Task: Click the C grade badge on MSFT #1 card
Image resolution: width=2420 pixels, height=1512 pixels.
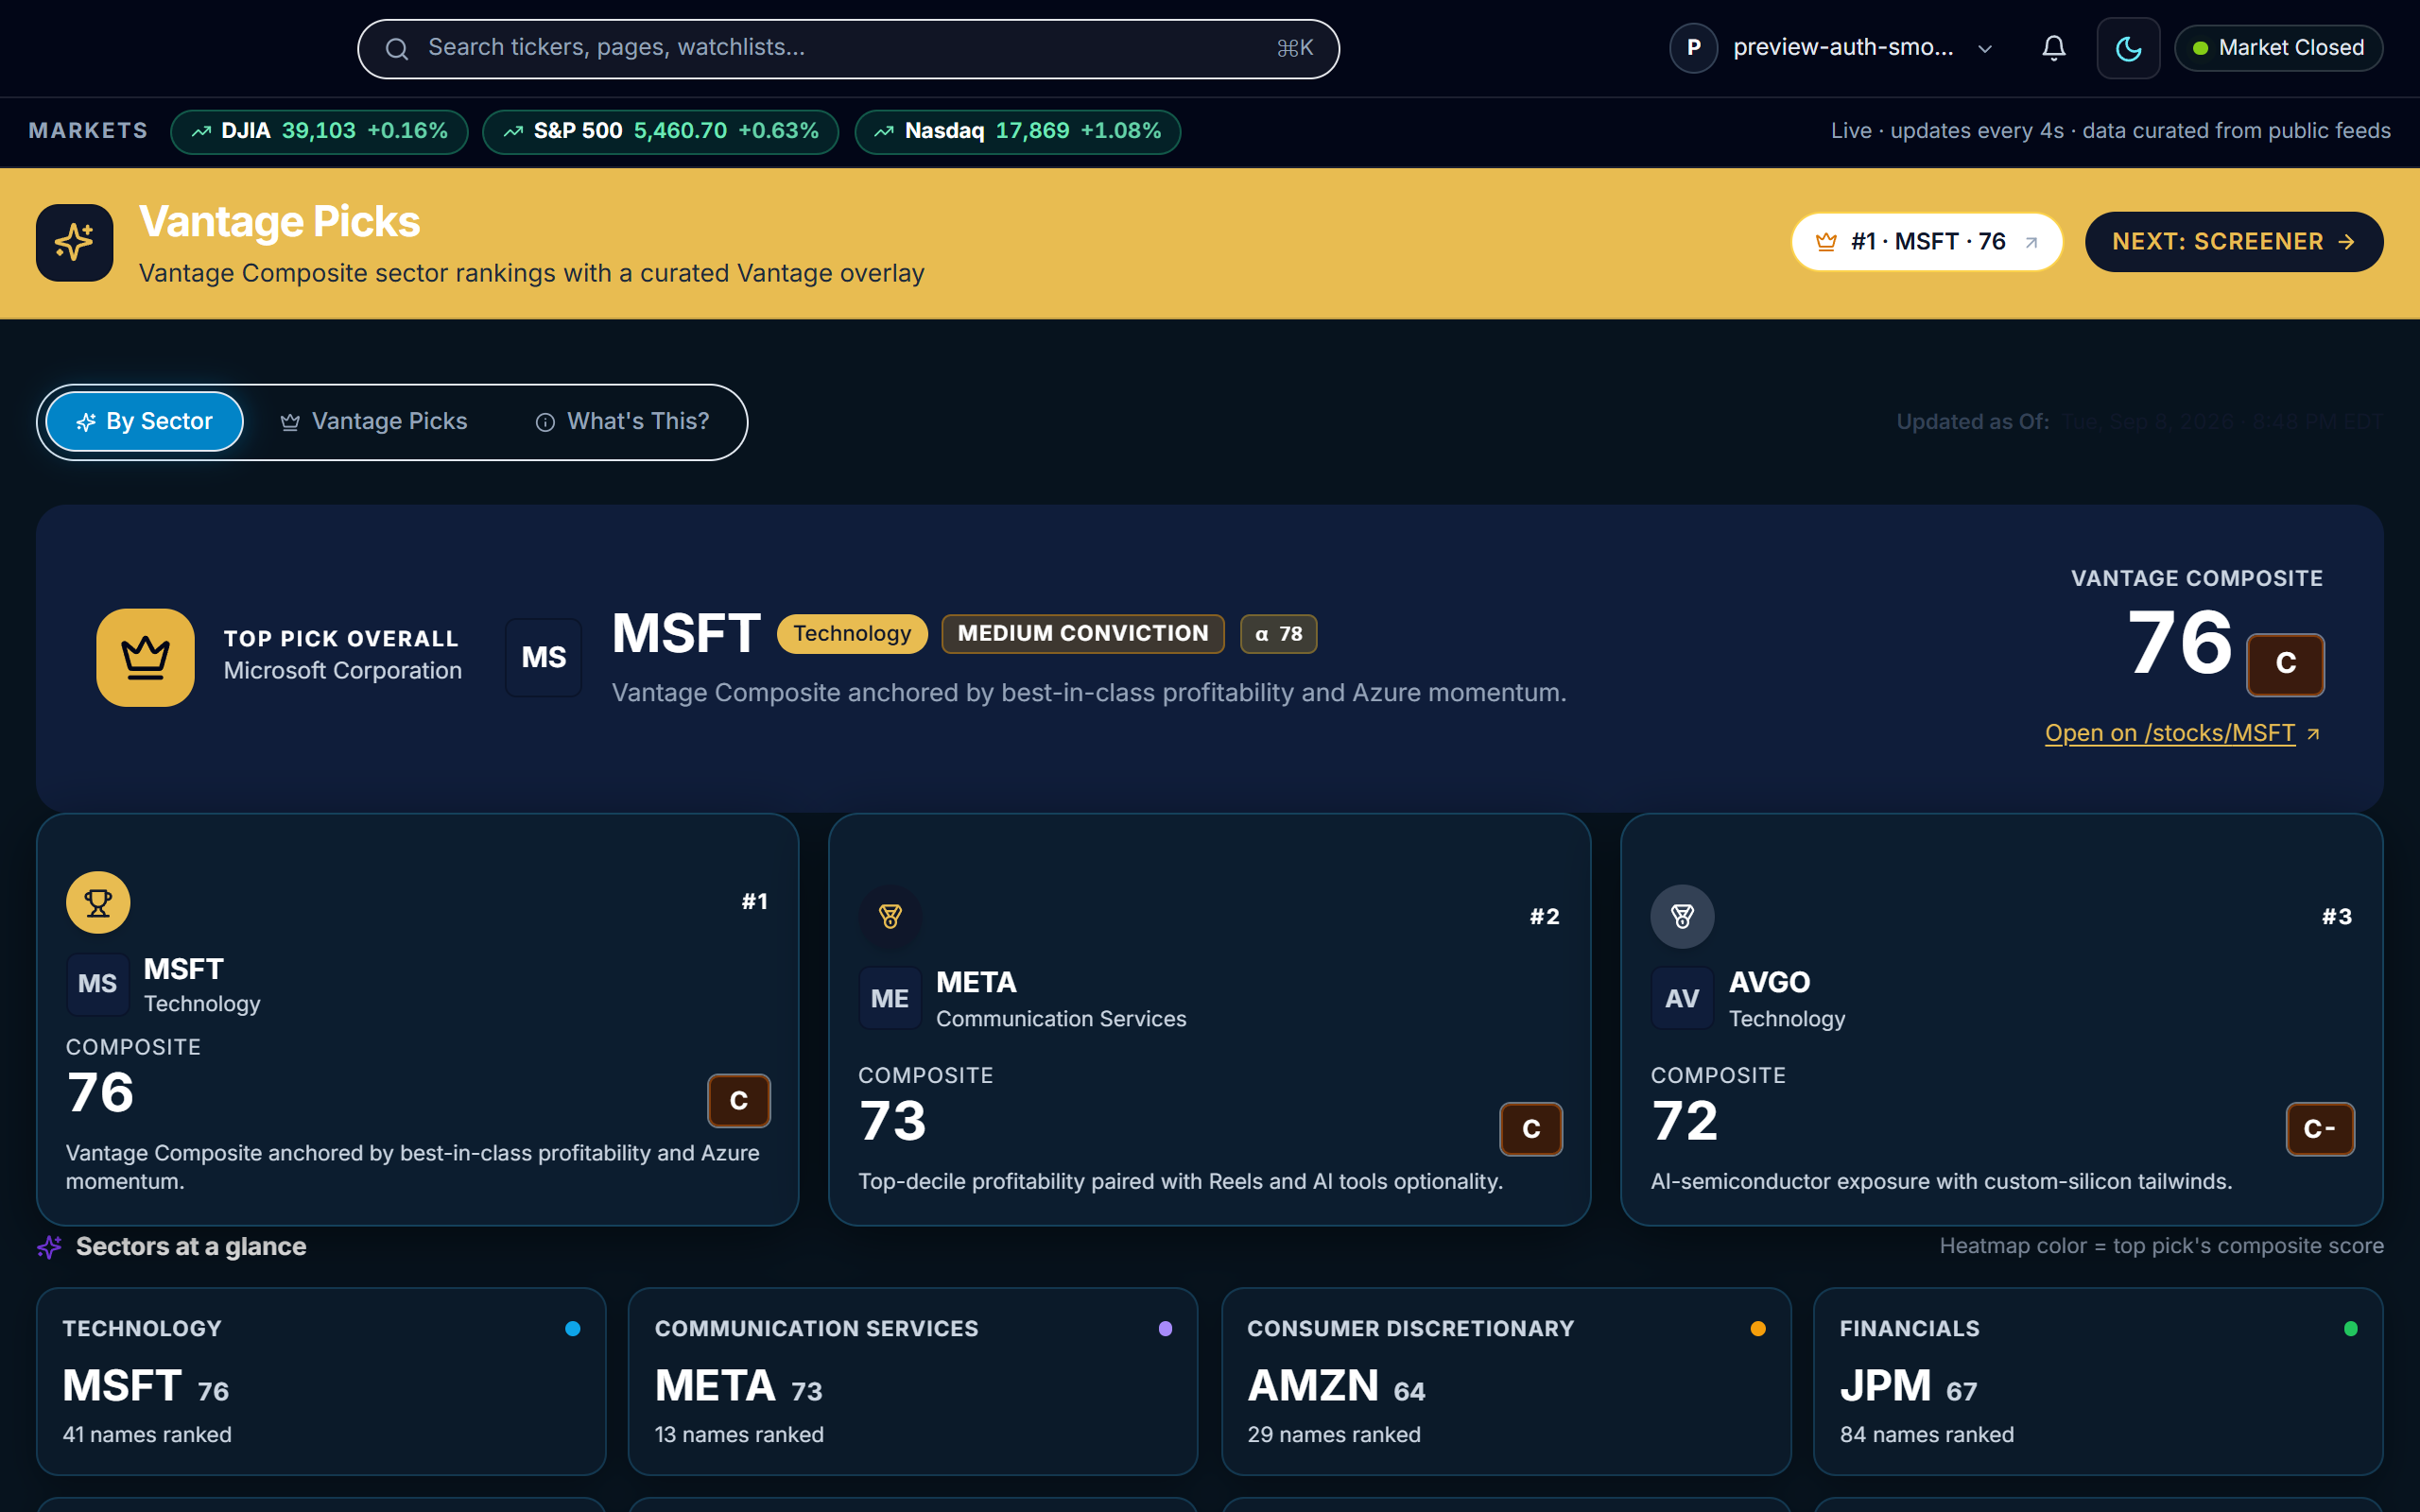Action: (739, 1101)
